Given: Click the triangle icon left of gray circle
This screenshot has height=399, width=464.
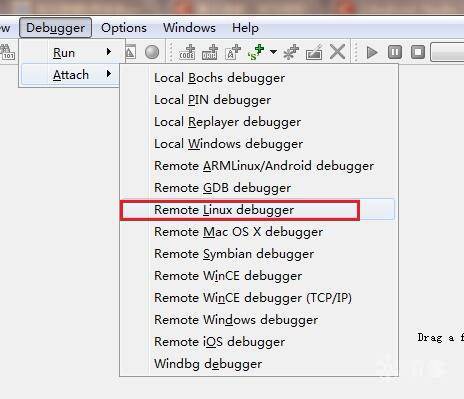Looking at the screenshot, I should tap(130, 52).
